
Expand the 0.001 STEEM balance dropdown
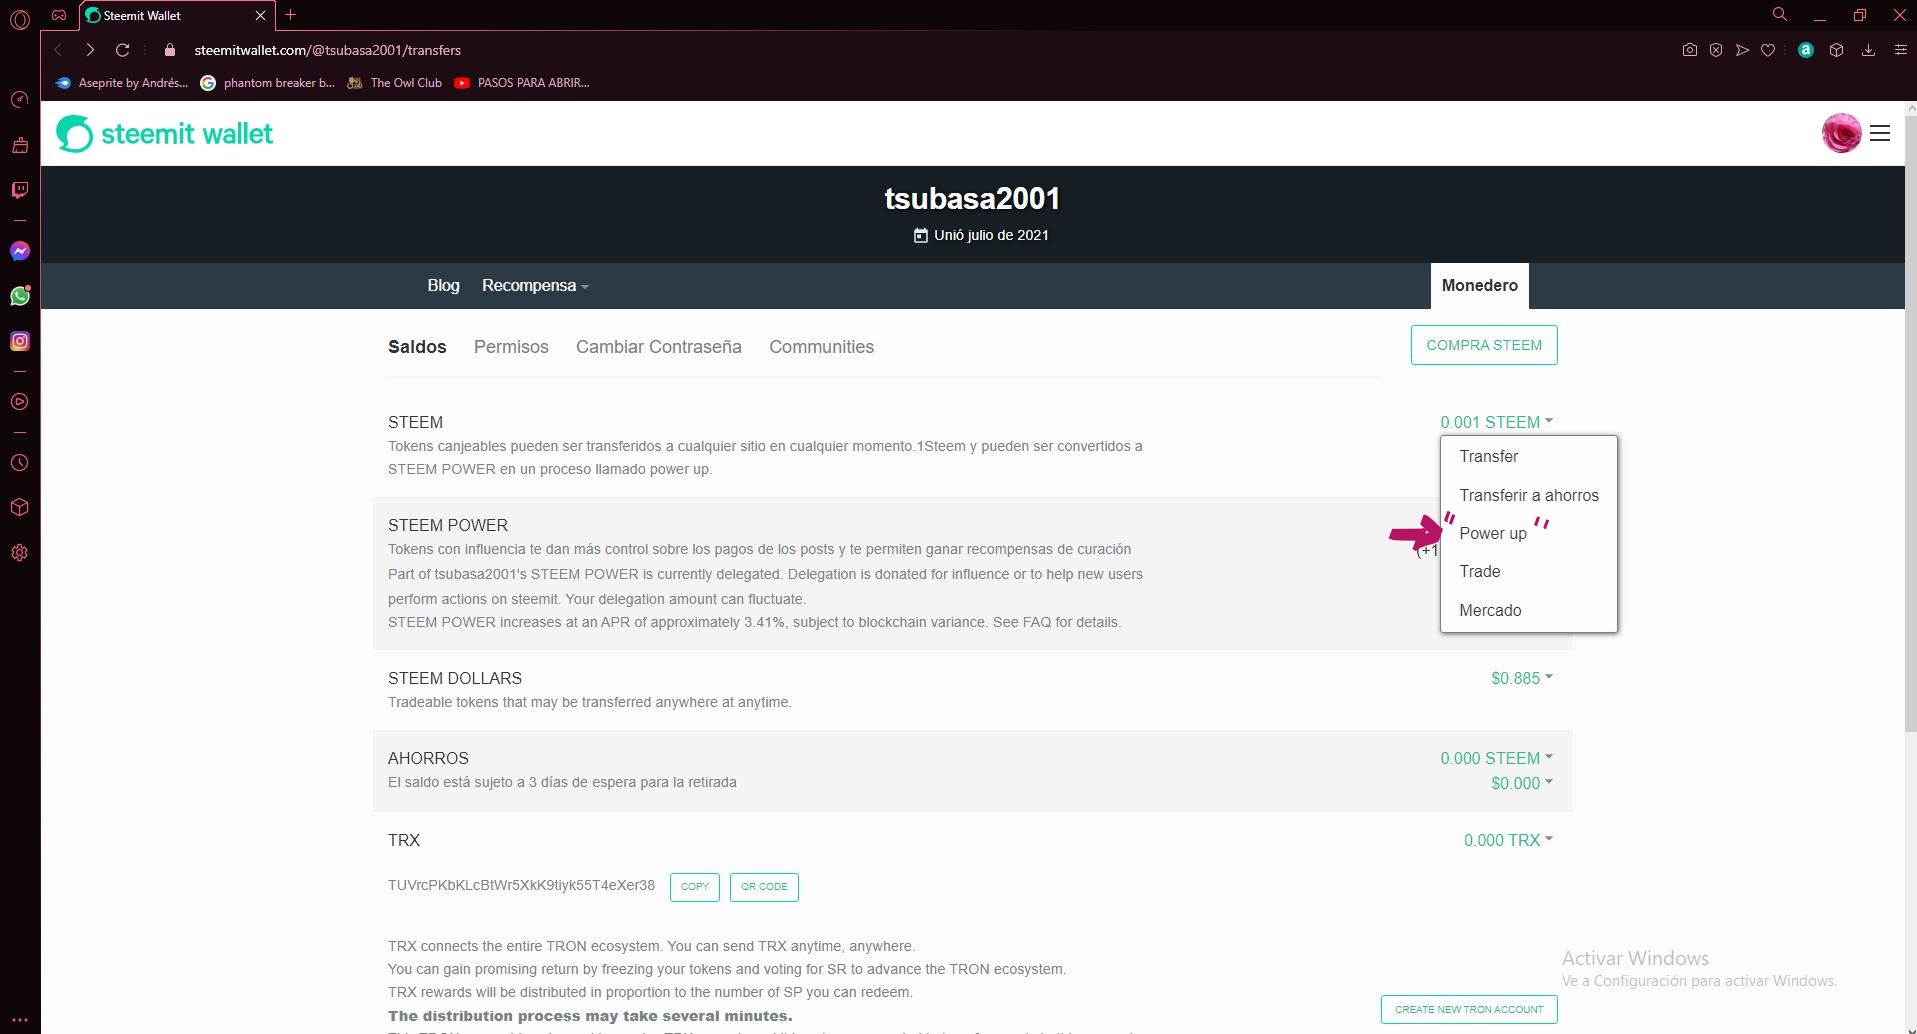[x=1496, y=422]
